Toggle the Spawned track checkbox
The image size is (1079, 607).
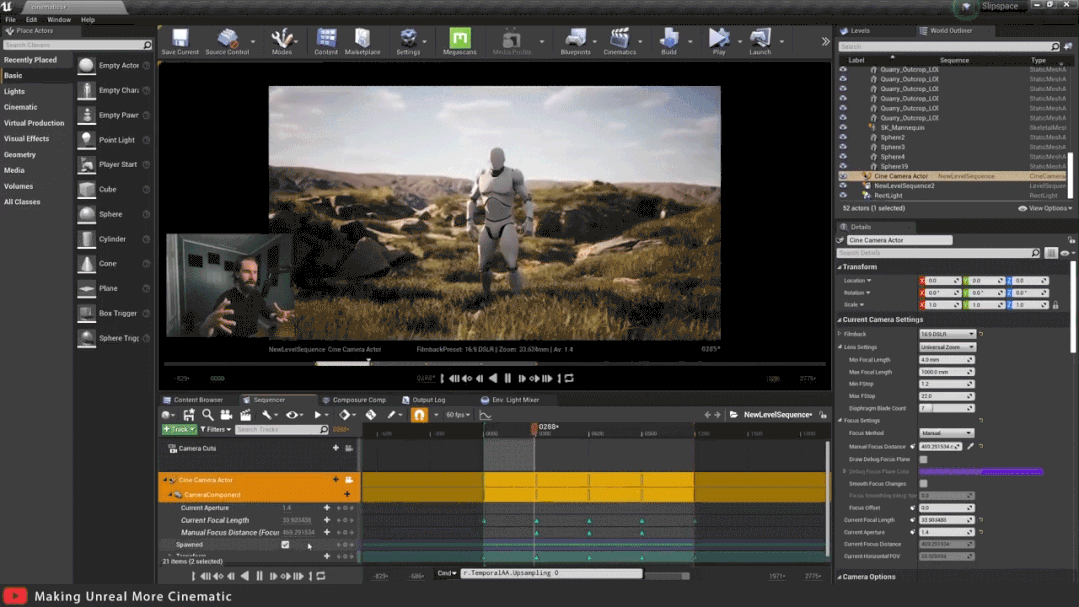point(285,545)
